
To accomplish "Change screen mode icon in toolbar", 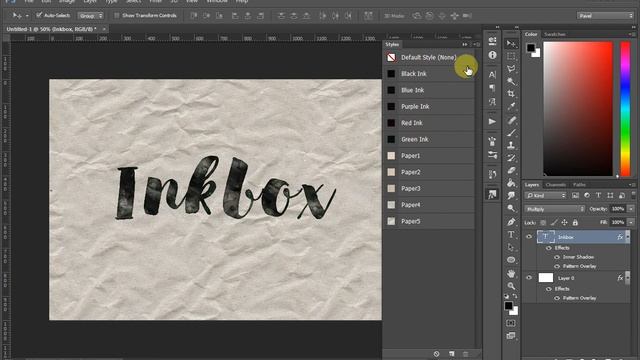I will pos(511,336).
